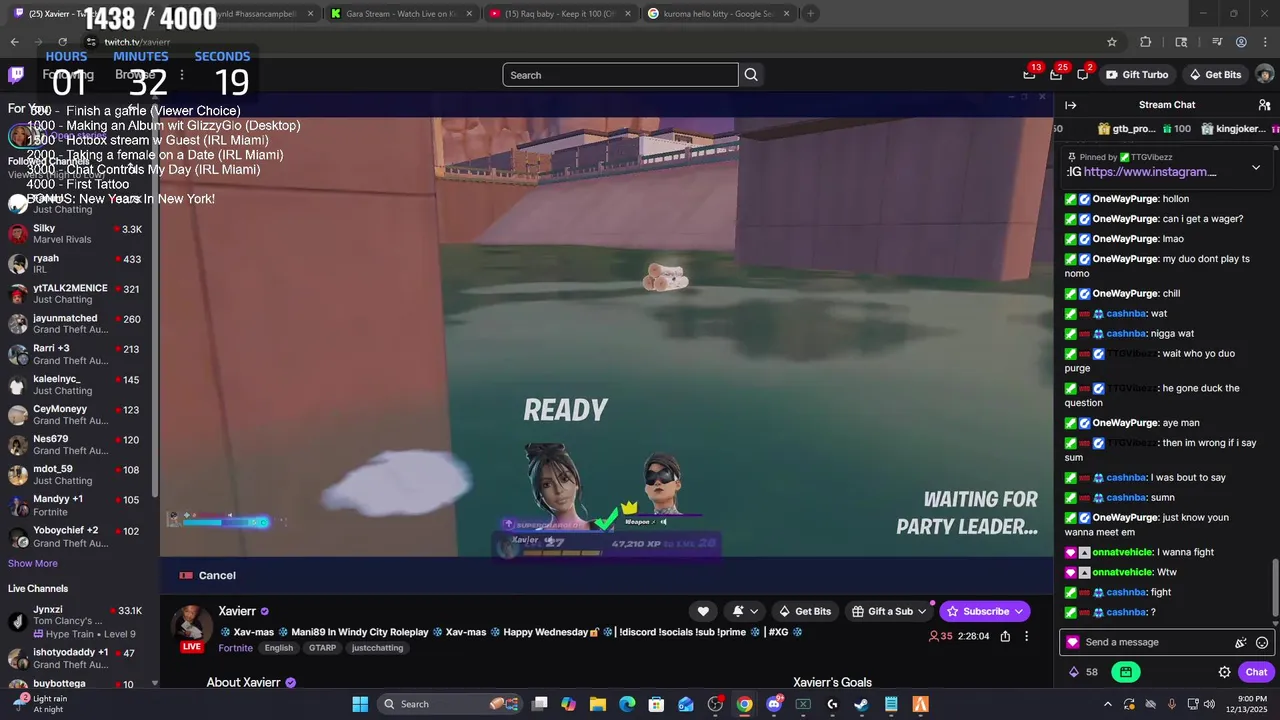Click the Twitch search input field
Image resolution: width=1280 pixels, height=720 pixels.
[x=620, y=75]
